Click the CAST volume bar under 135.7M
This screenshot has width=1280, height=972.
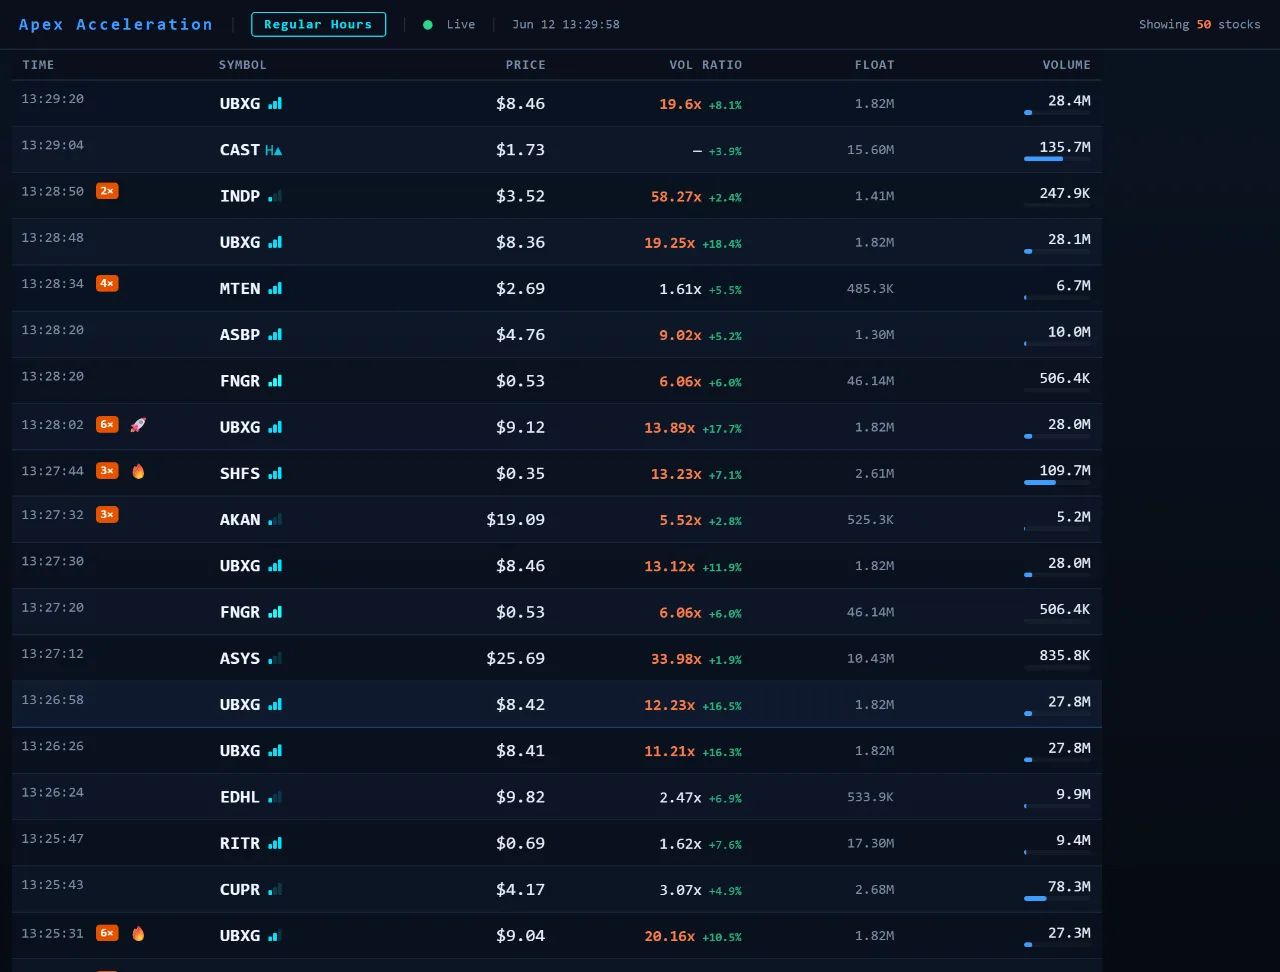tap(1057, 158)
